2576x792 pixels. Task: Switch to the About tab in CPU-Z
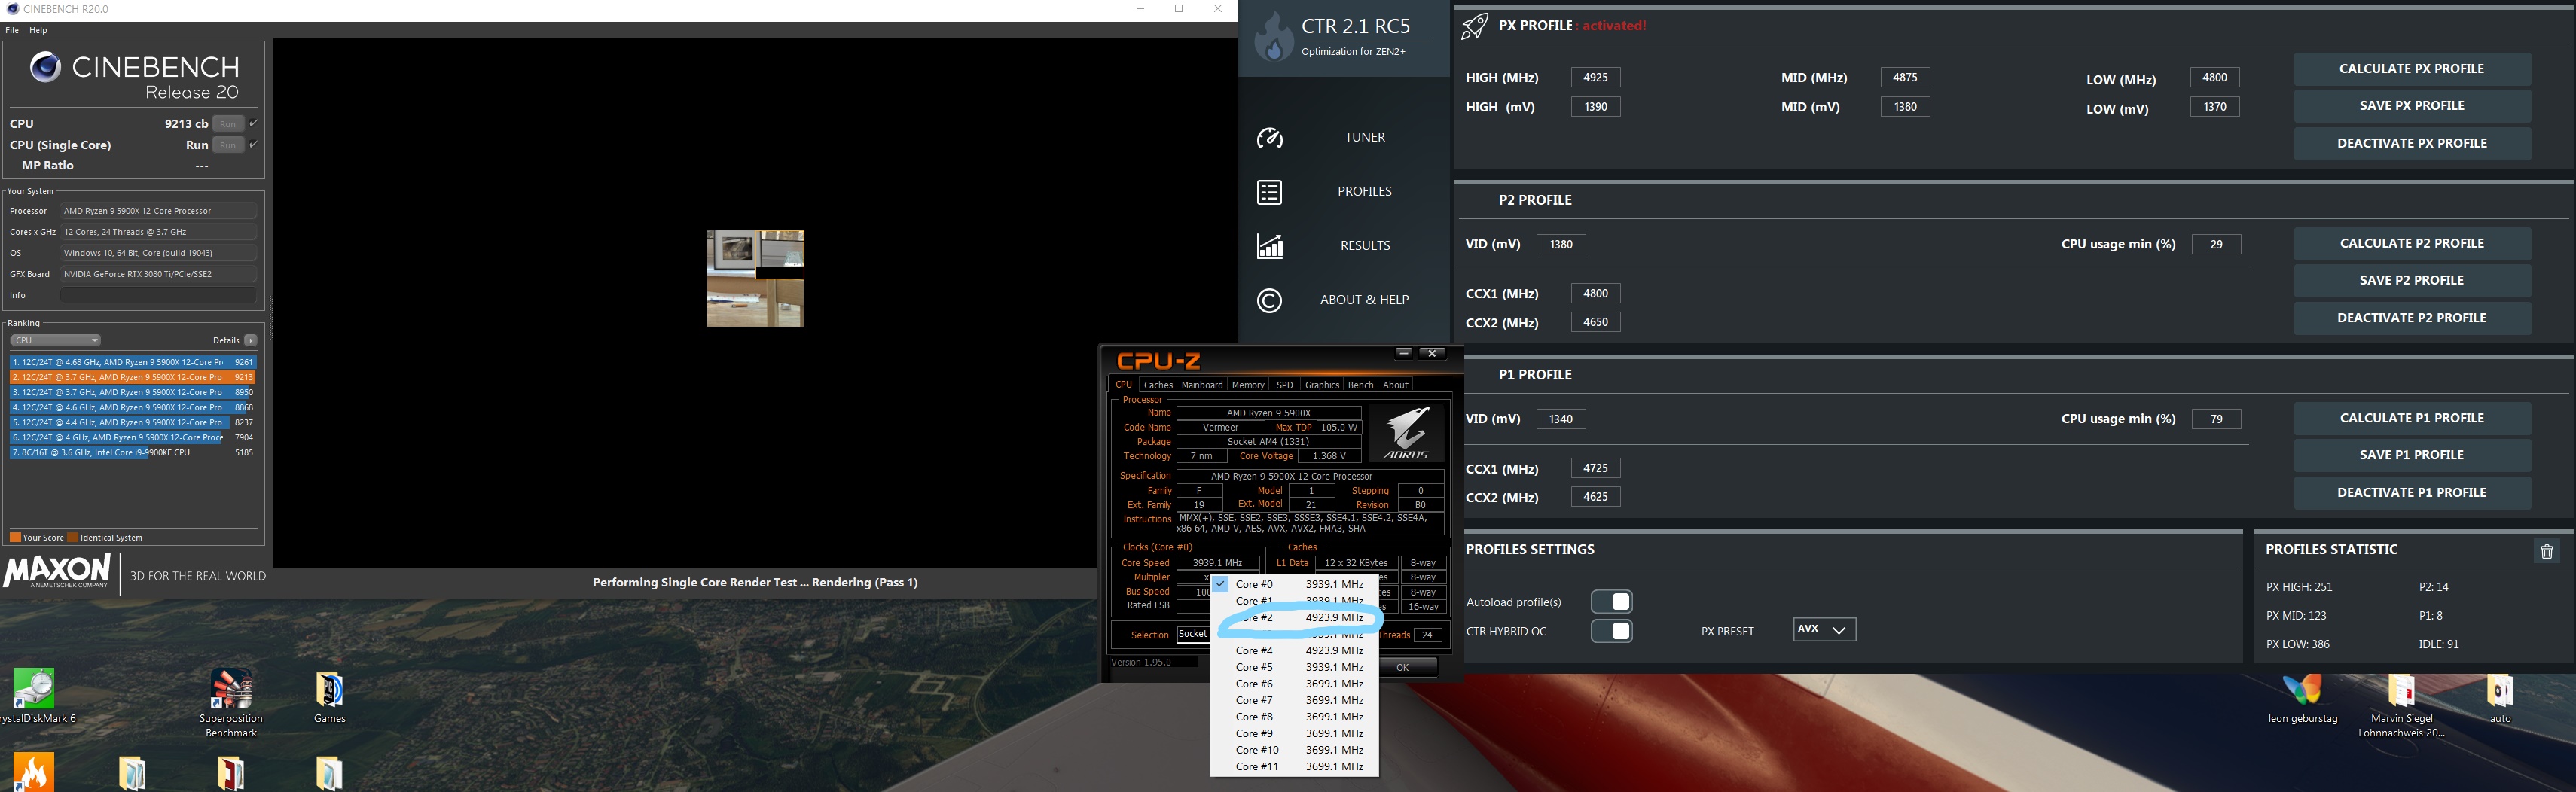[1396, 385]
